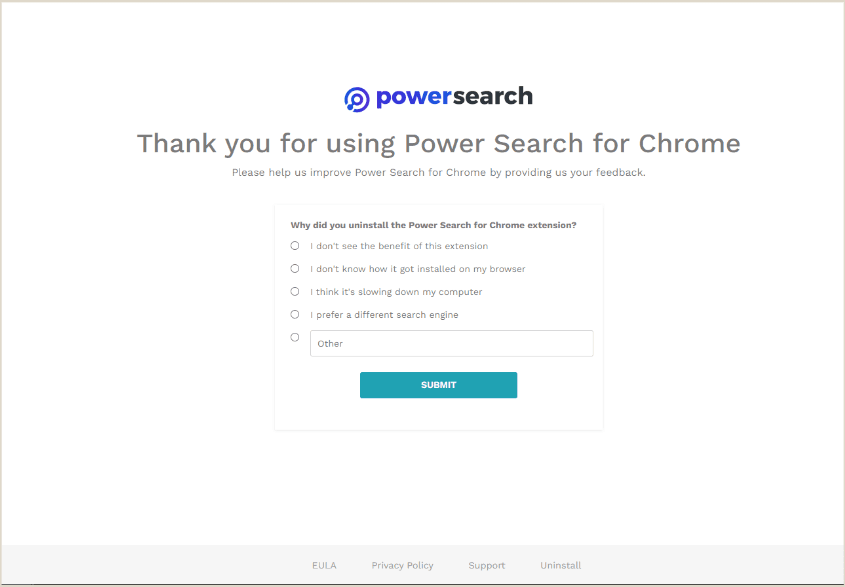Screen dimensions: 845x587
Task: Choose the "don't know how it got installed" radio button
Action: pyautogui.click(x=295, y=268)
